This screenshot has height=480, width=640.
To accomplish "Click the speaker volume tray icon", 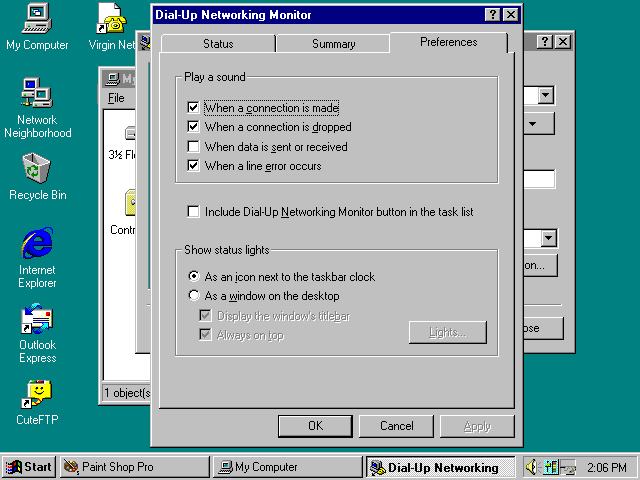I will coord(531,467).
